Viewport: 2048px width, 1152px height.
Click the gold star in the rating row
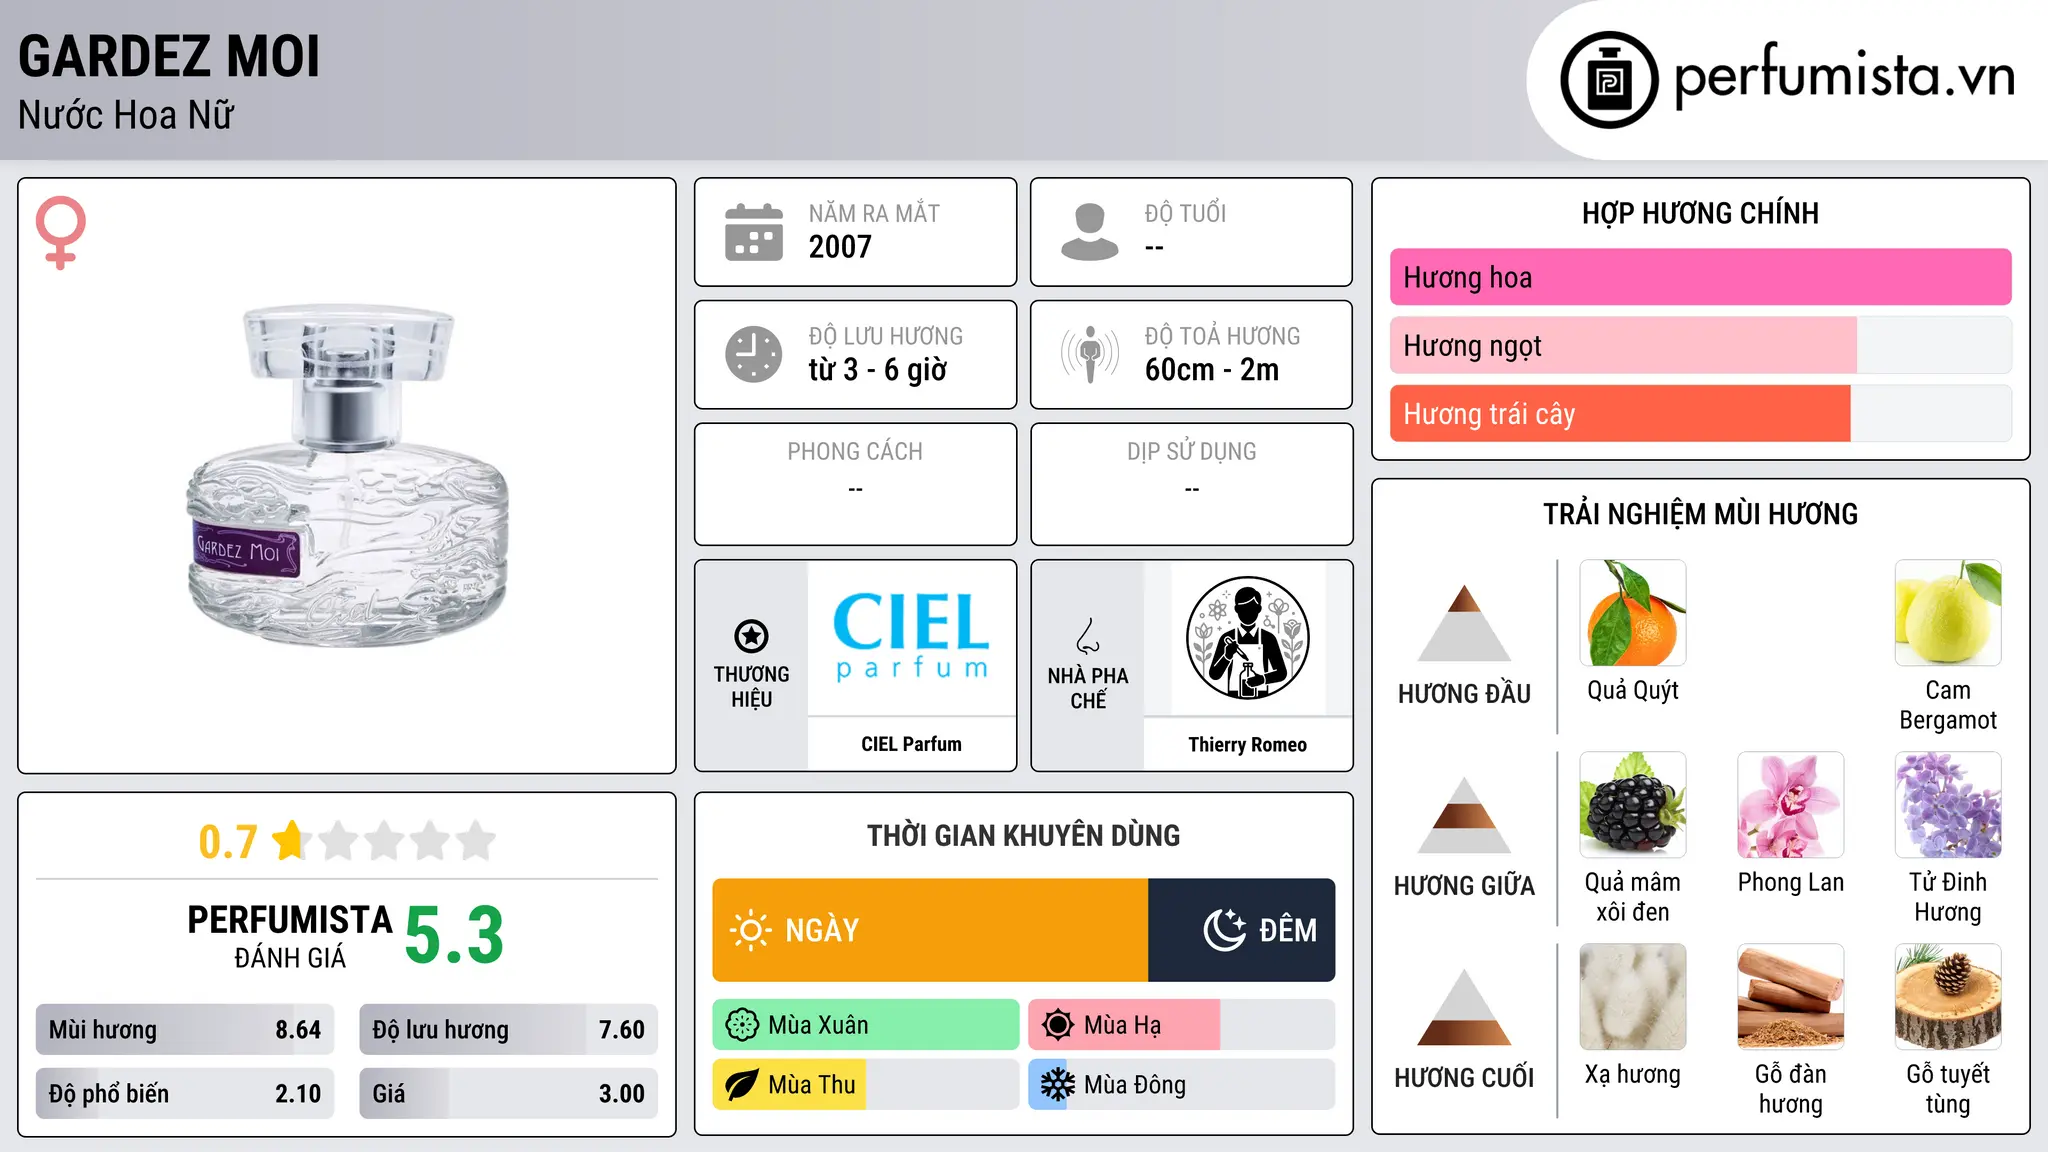[290, 841]
